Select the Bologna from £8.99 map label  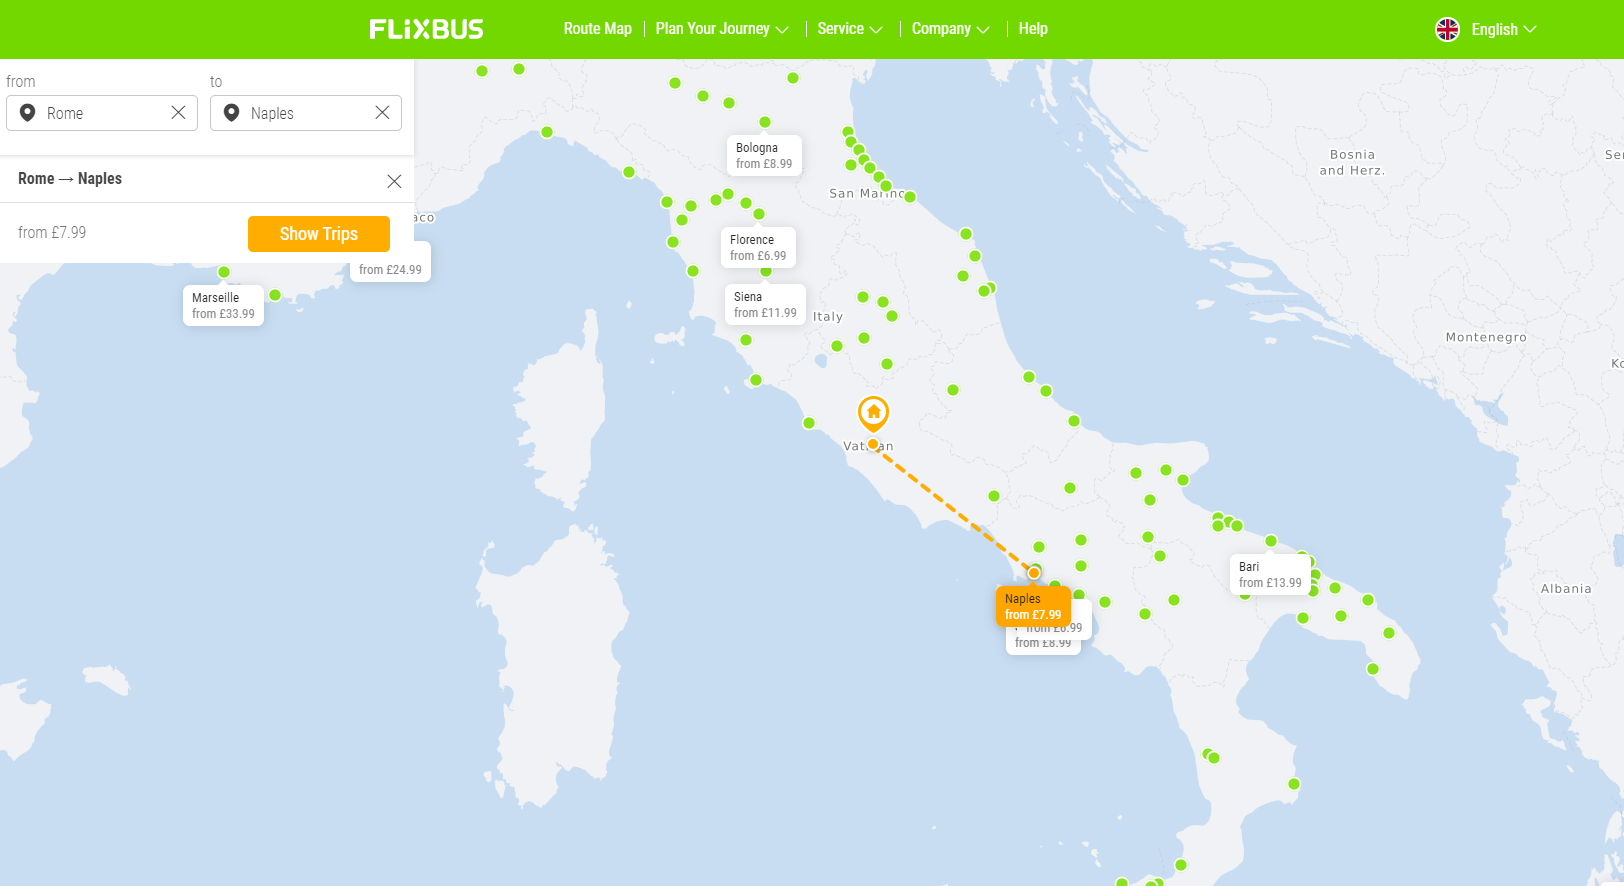point(764,155)
